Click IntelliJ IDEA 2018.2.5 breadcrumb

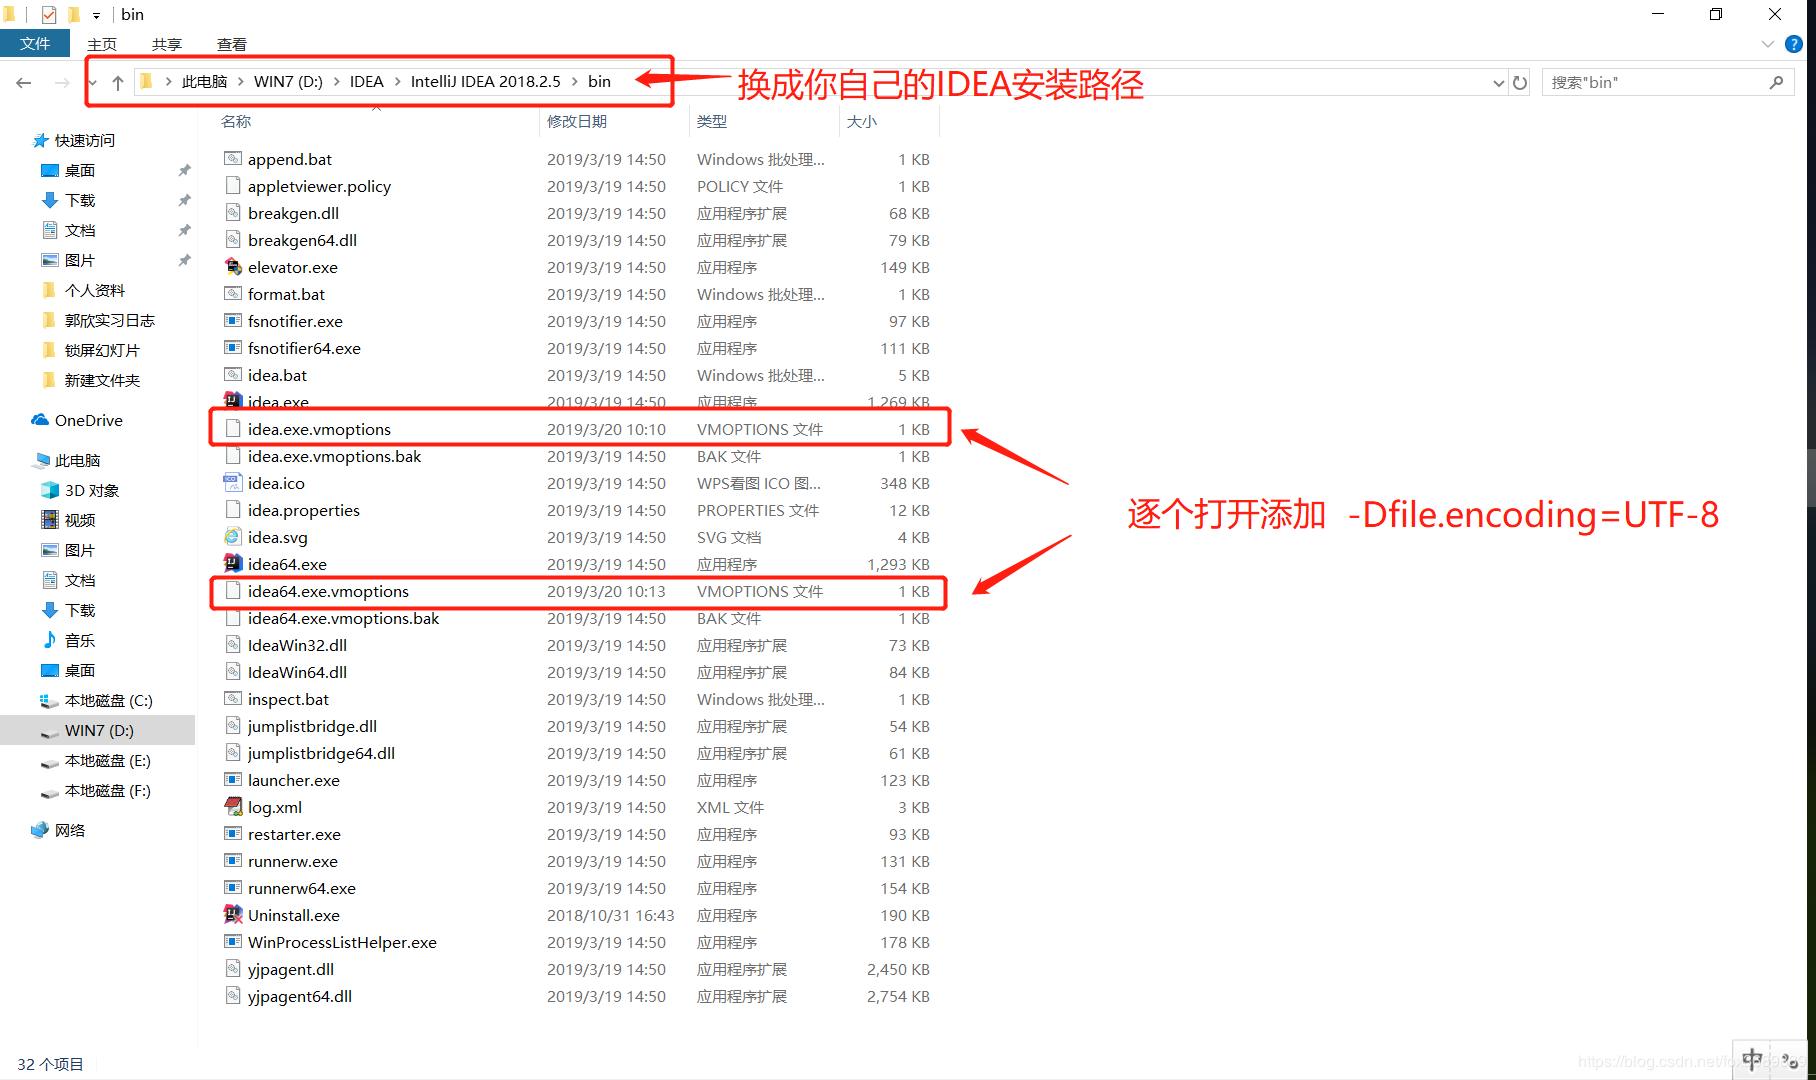(x=485, y=81)
